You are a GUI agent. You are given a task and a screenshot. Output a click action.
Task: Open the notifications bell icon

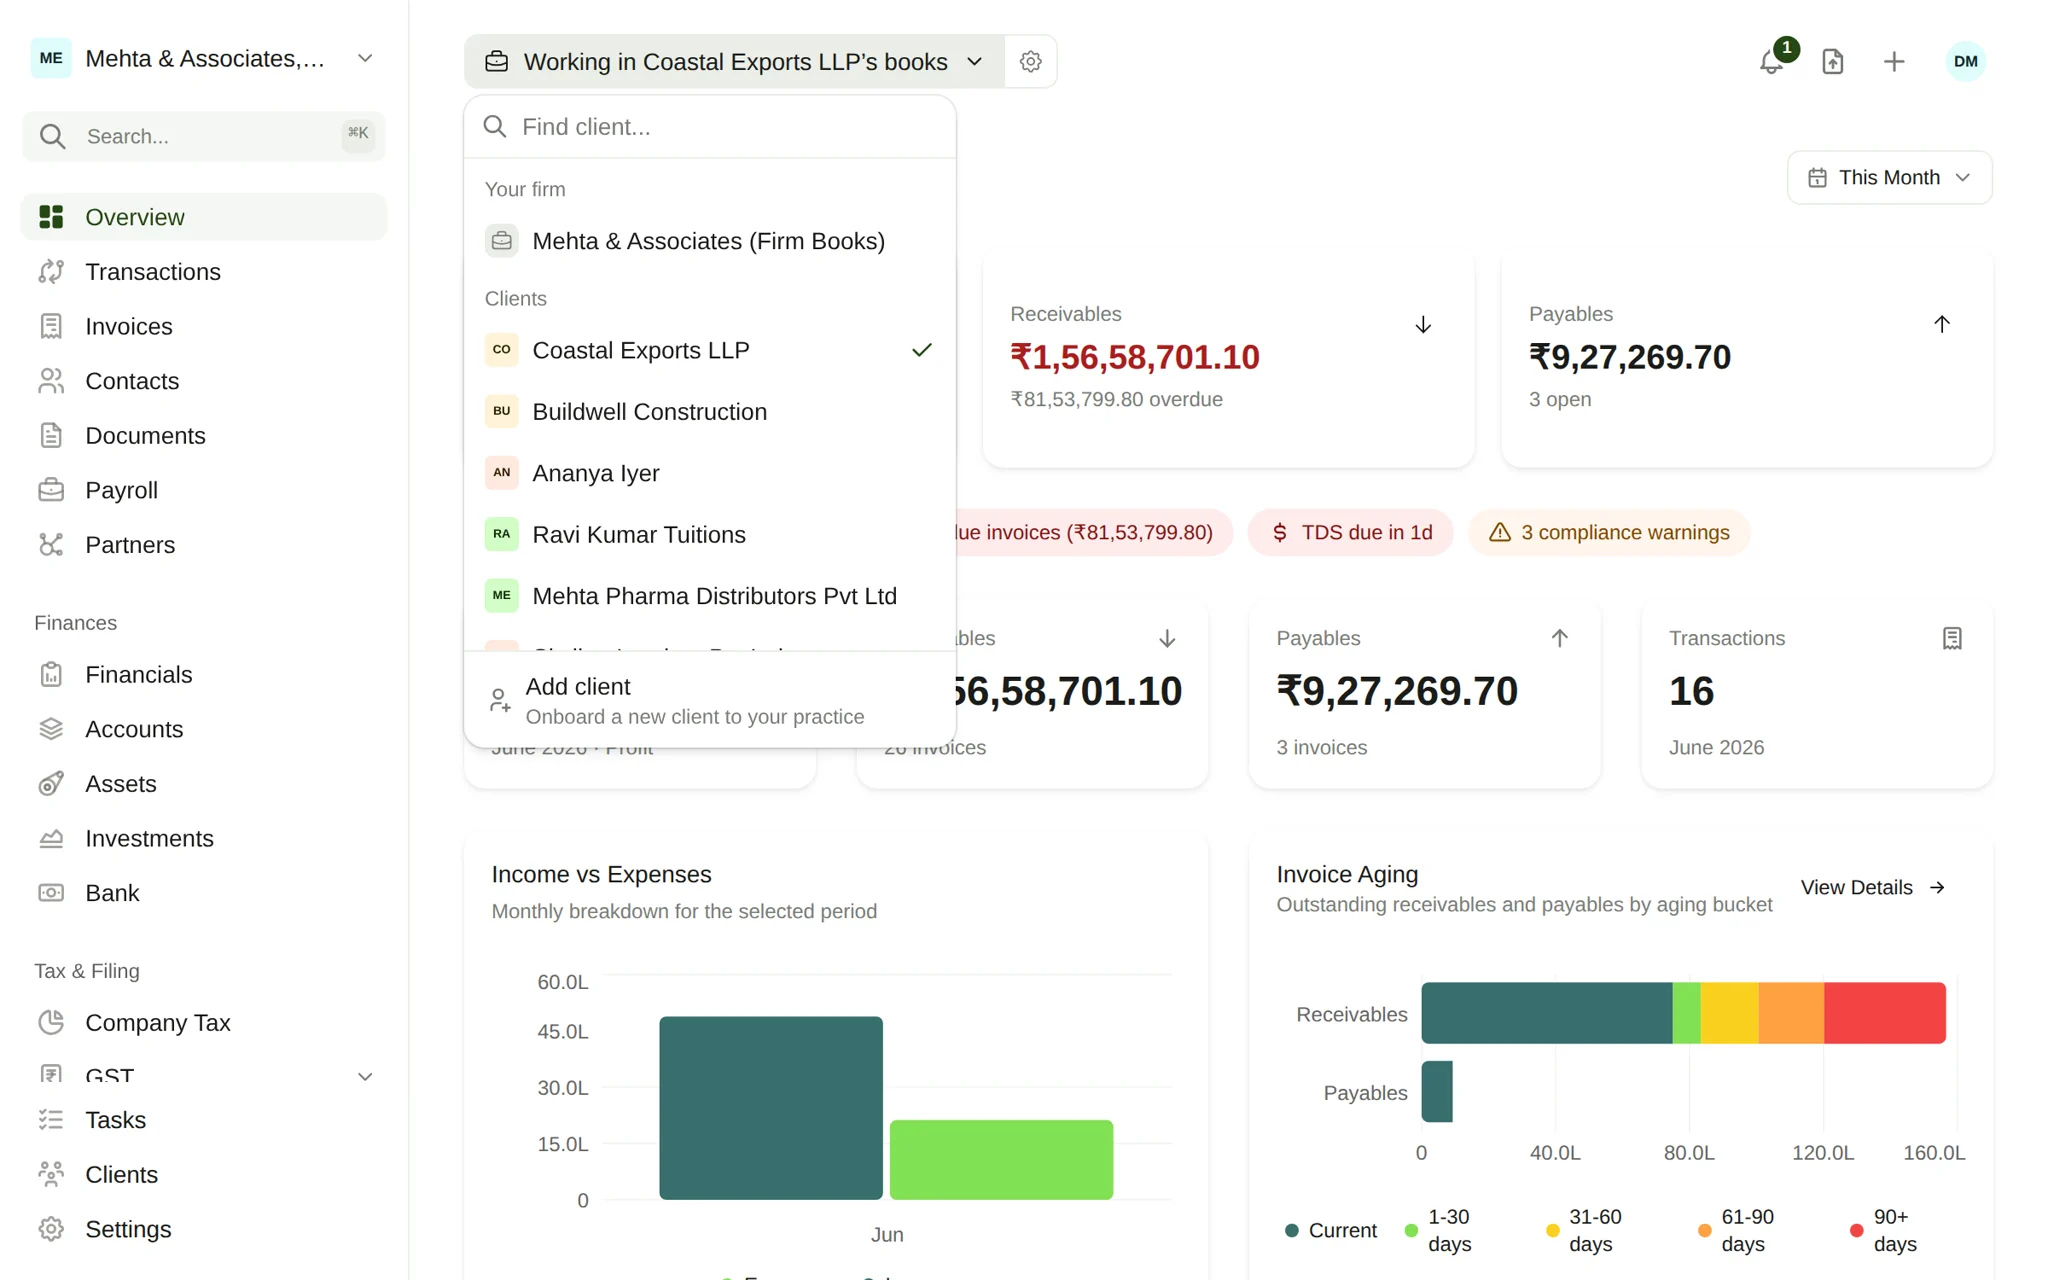(1771, 61)
